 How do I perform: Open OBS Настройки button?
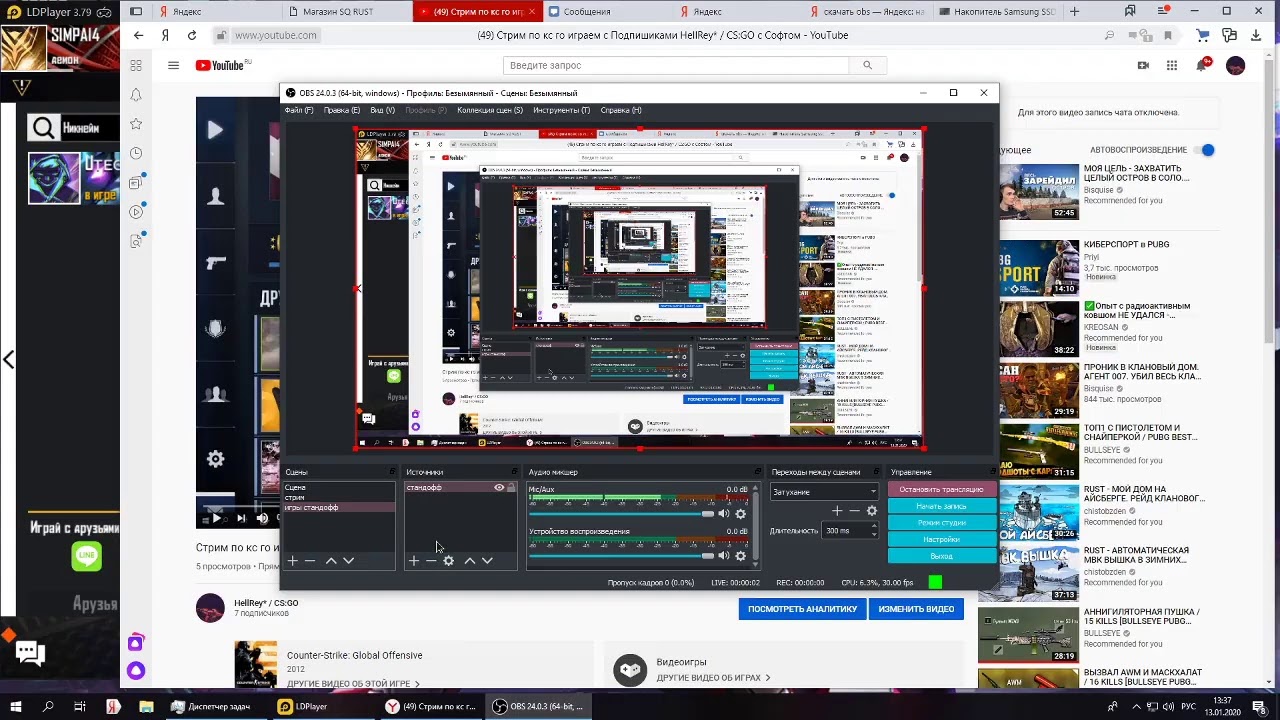941,539
